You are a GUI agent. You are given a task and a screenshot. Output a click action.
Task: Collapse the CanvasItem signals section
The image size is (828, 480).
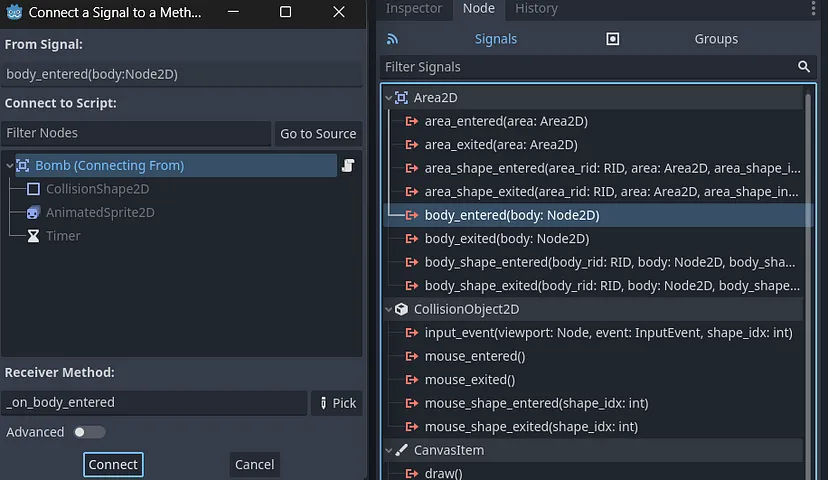coord(389,450)
